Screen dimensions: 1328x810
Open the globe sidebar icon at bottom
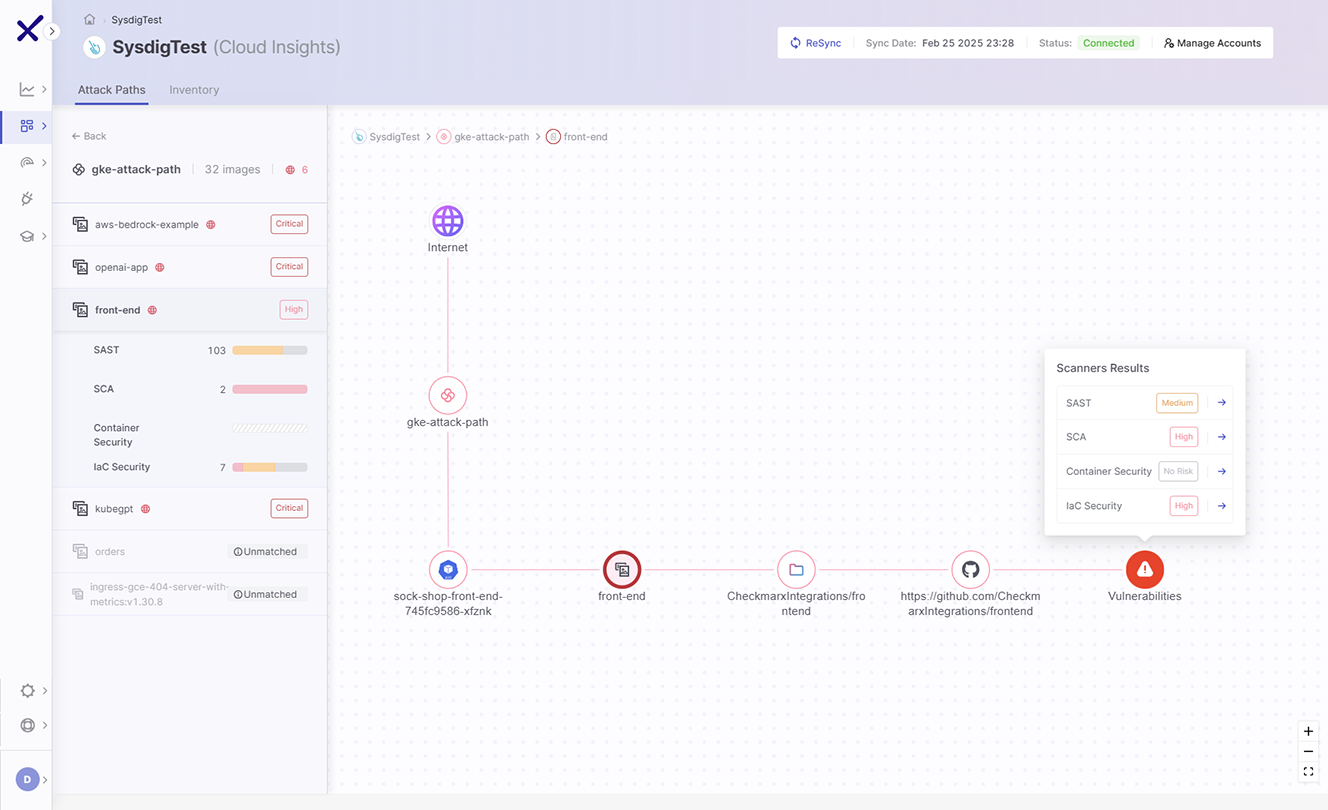(27, 725)
